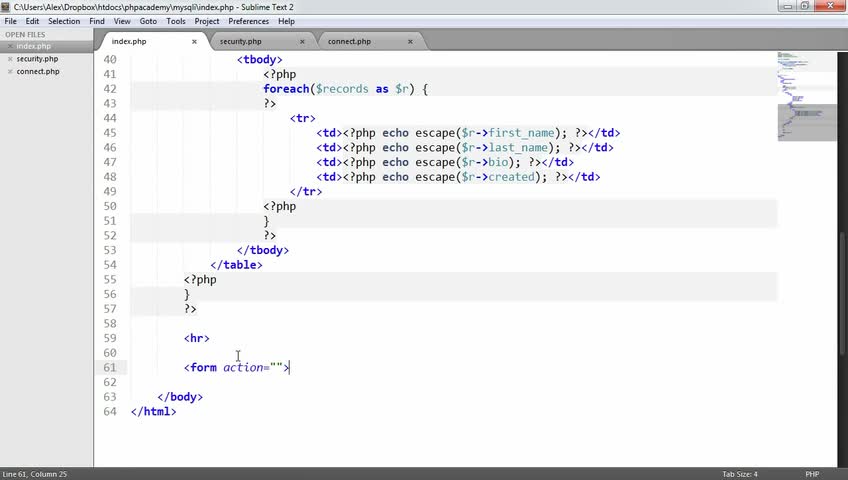Close the Sublime Text window
The image size is (848, 480).
click(830, 6)
